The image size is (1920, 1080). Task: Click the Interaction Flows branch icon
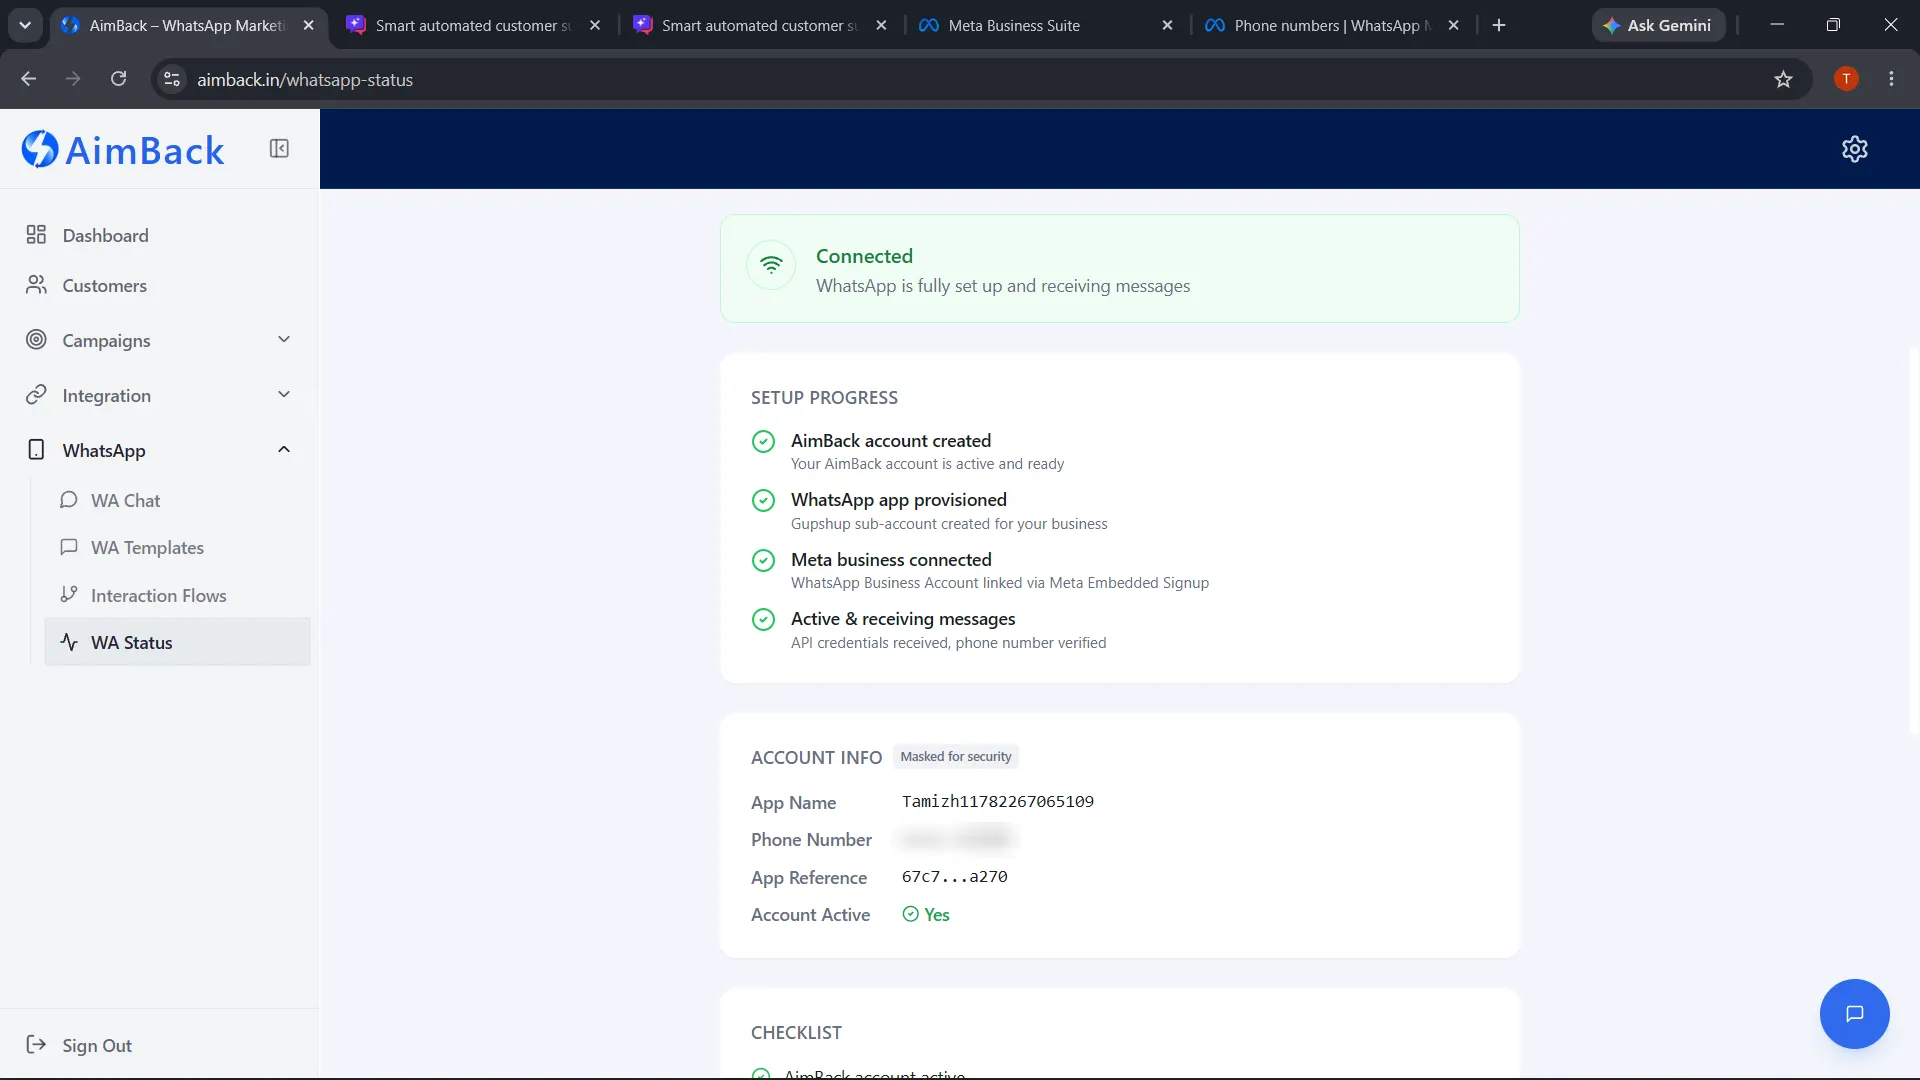[x=69, y=595]
